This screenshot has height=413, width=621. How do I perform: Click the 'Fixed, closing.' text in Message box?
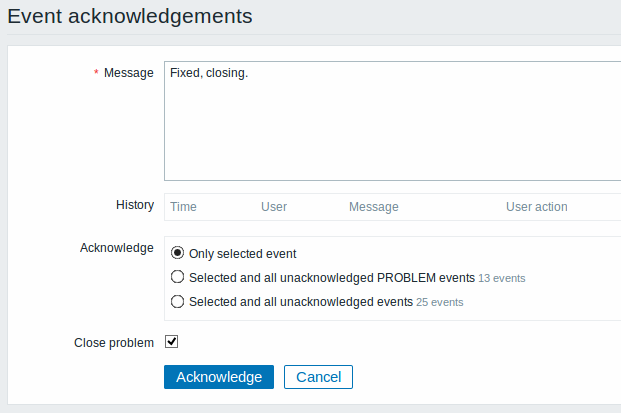point(209,73)
